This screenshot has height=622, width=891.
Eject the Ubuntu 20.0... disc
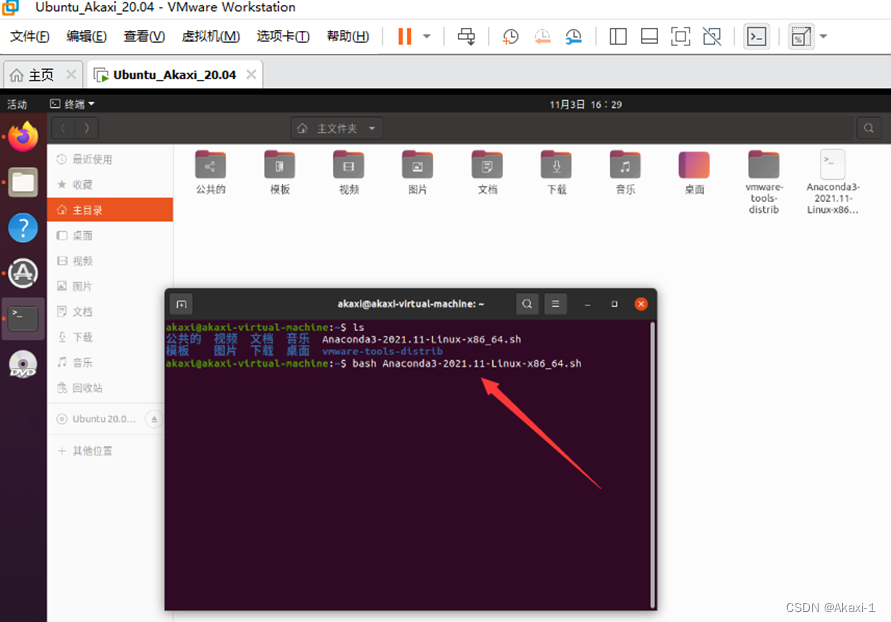[153, 419]
